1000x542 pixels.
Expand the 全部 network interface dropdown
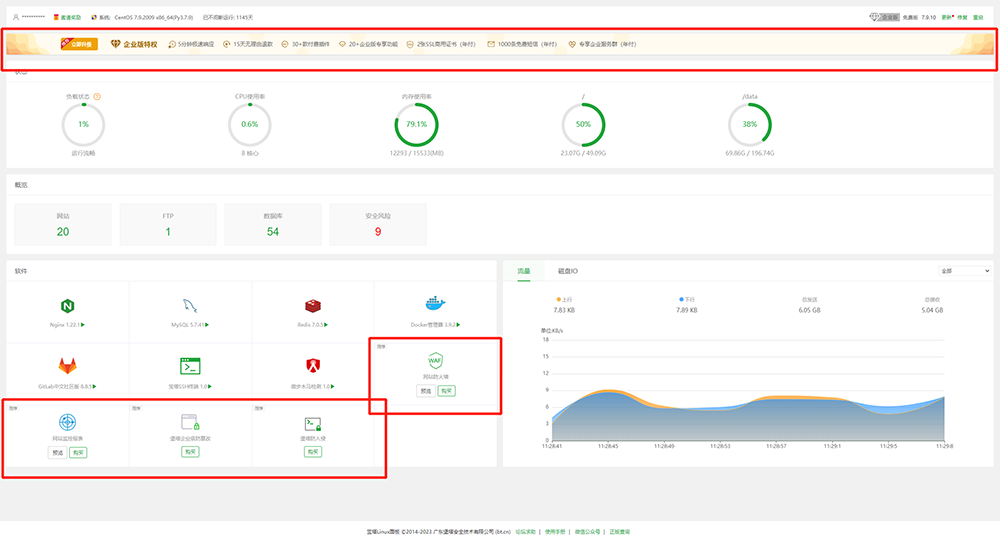(x=963, y=270)
